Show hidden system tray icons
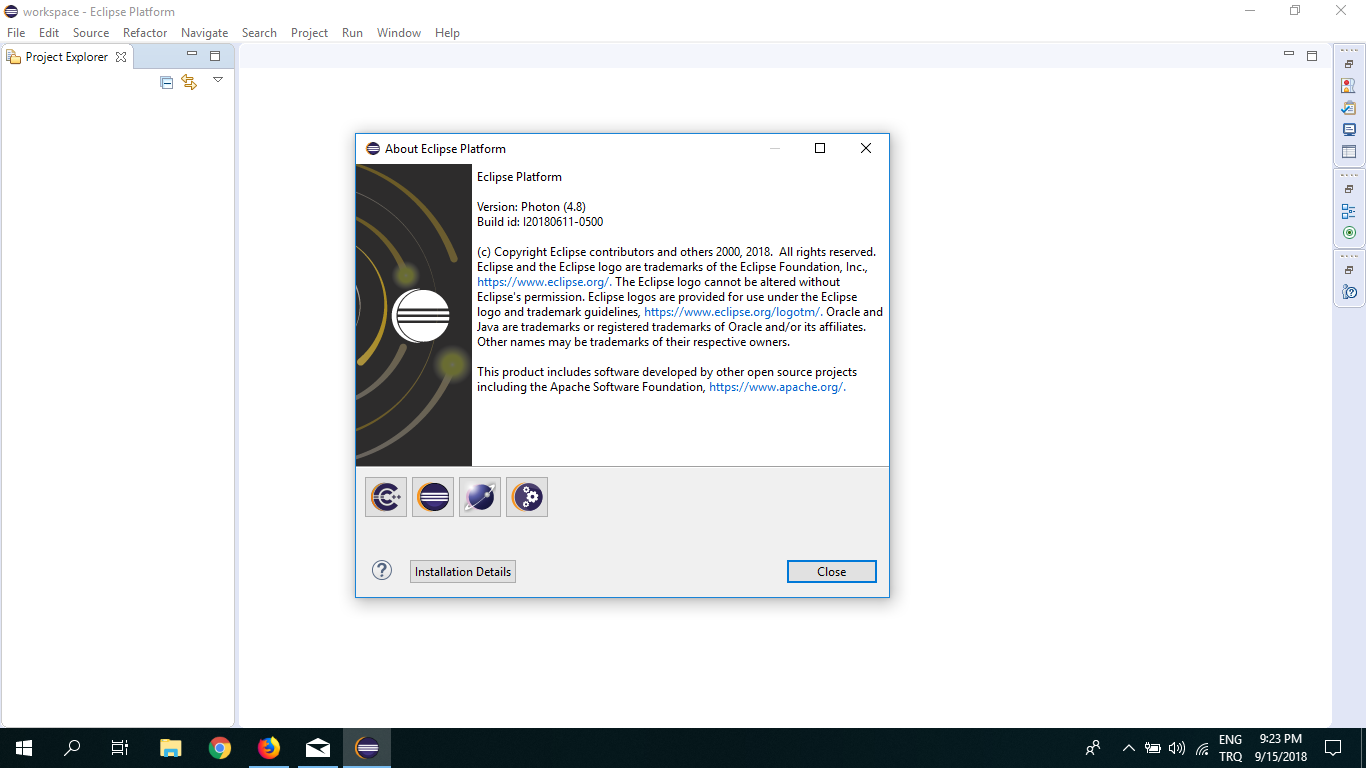The image size is (1366, 768). tap(1128, 748)
